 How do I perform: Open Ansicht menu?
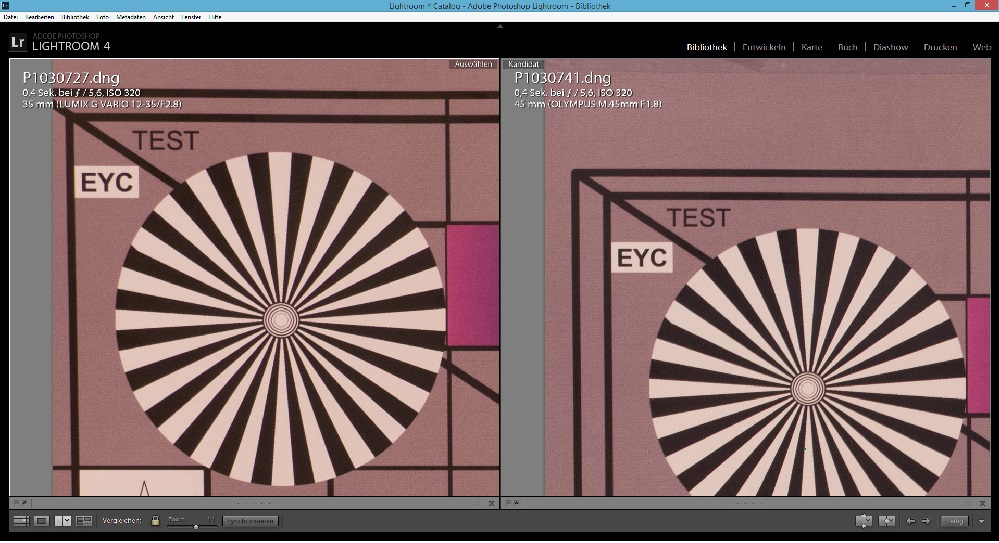[164, 17]
